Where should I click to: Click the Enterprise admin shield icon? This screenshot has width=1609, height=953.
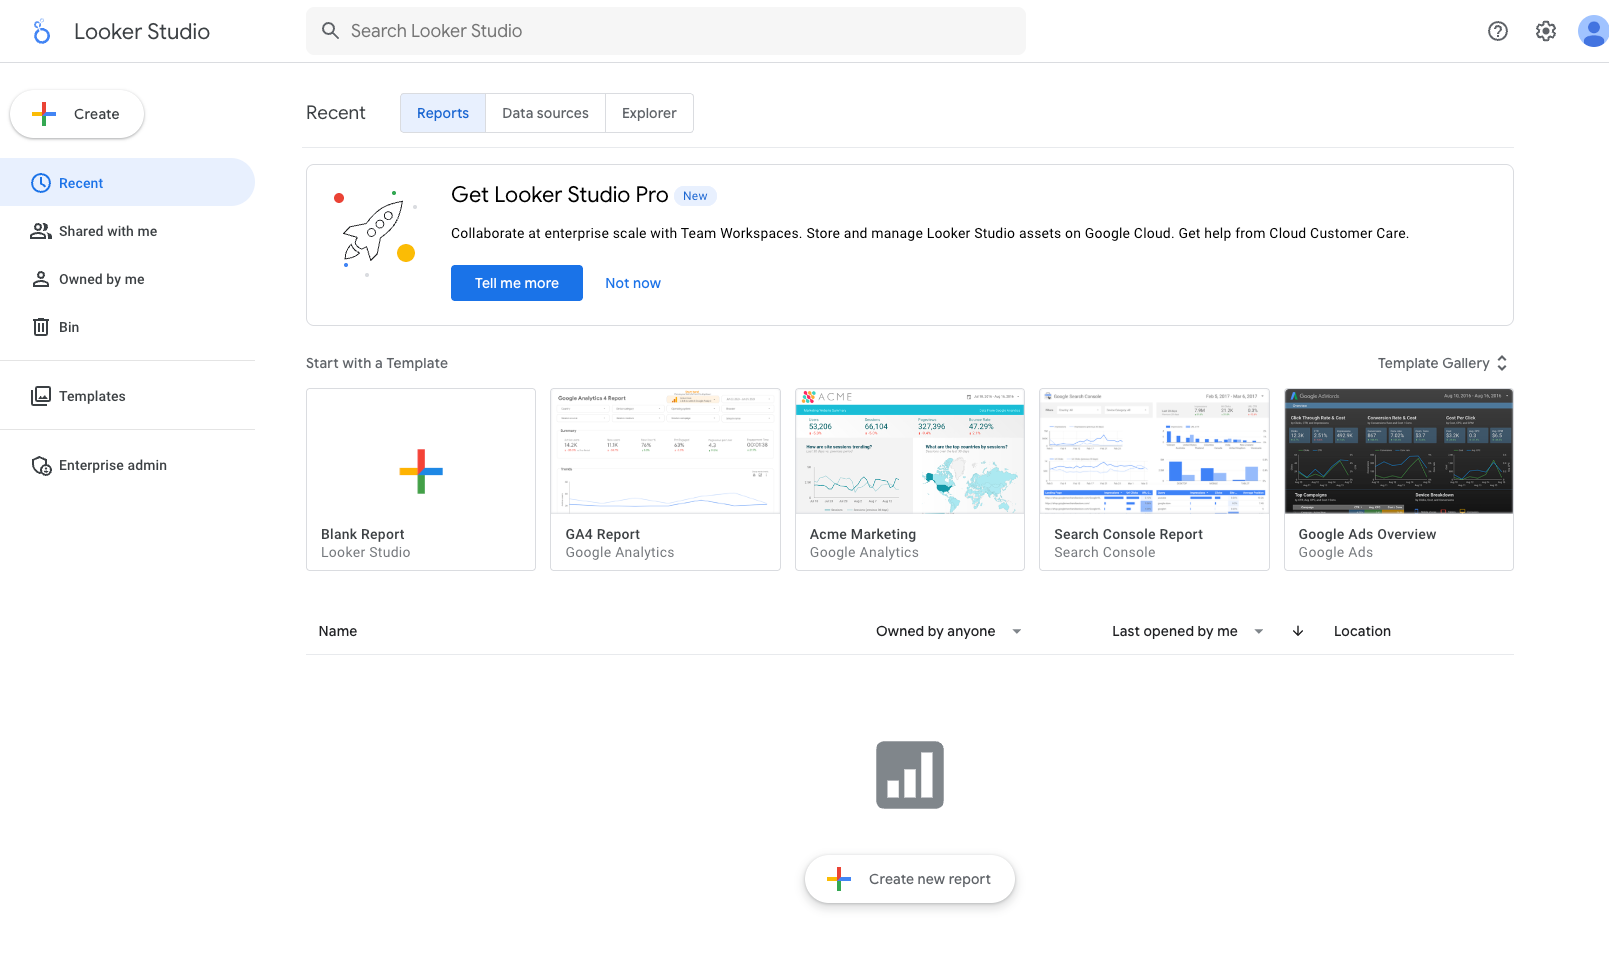pos(41,465)
